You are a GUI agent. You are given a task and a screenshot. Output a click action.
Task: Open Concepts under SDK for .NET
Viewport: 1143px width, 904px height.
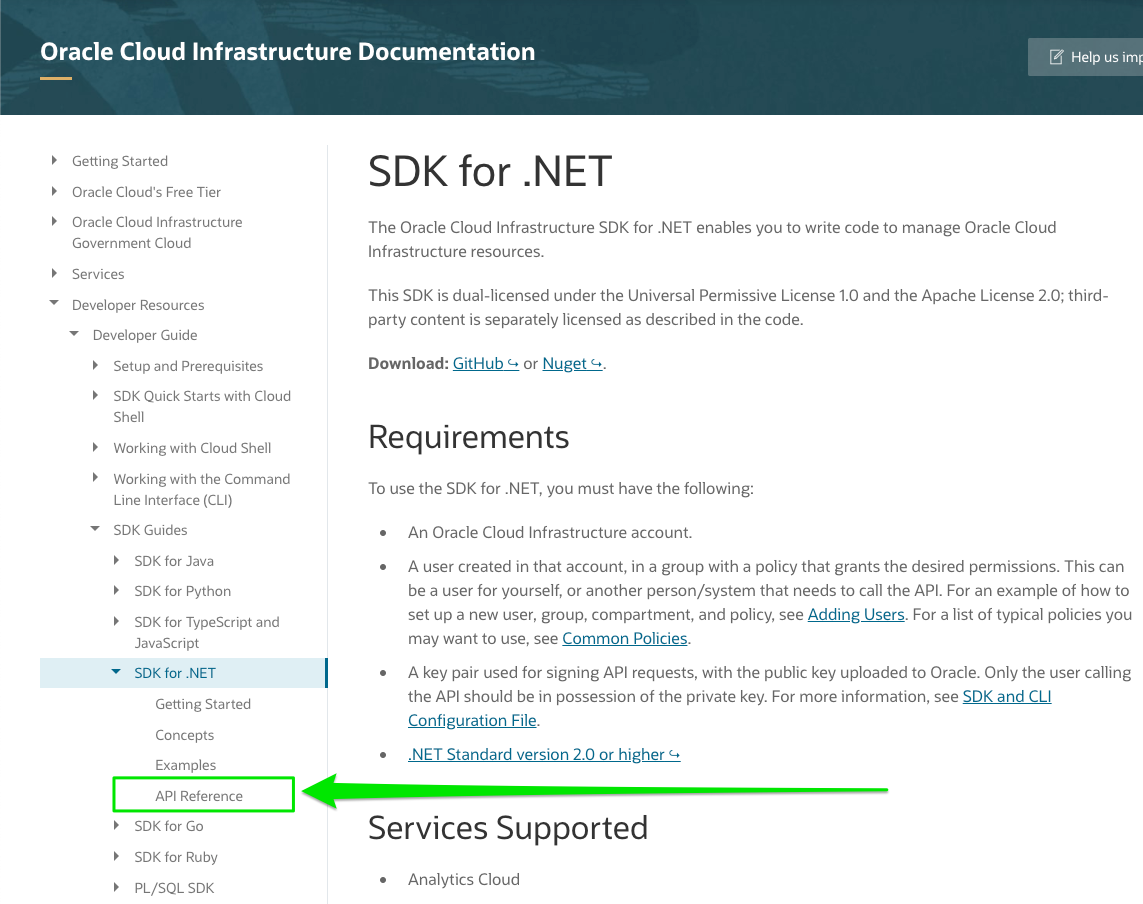coord(184,734)
